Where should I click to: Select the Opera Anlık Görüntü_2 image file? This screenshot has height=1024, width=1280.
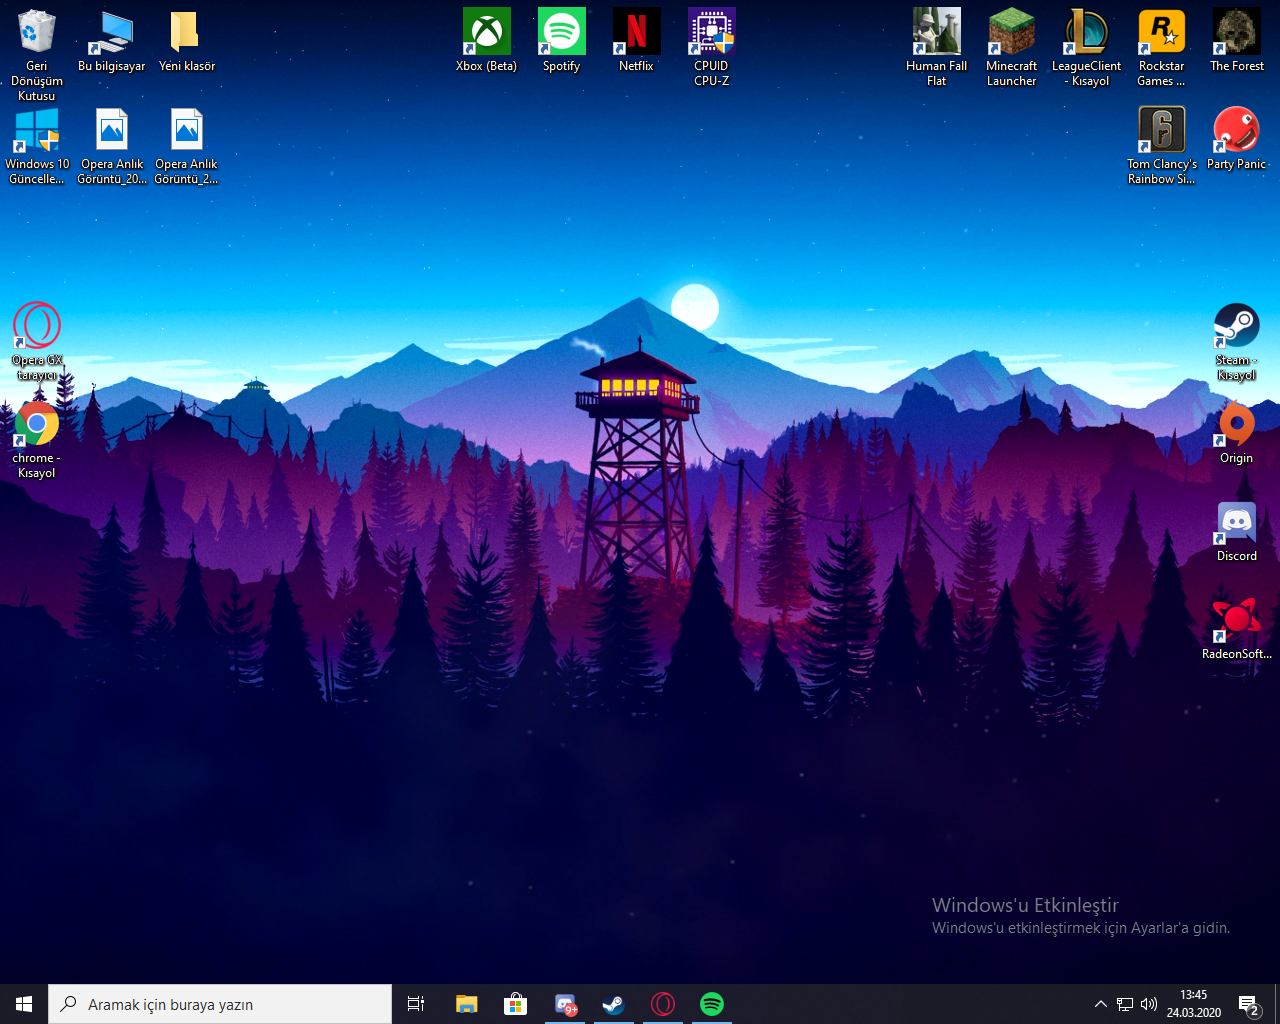pyautogui.click(x=187, y=146)
